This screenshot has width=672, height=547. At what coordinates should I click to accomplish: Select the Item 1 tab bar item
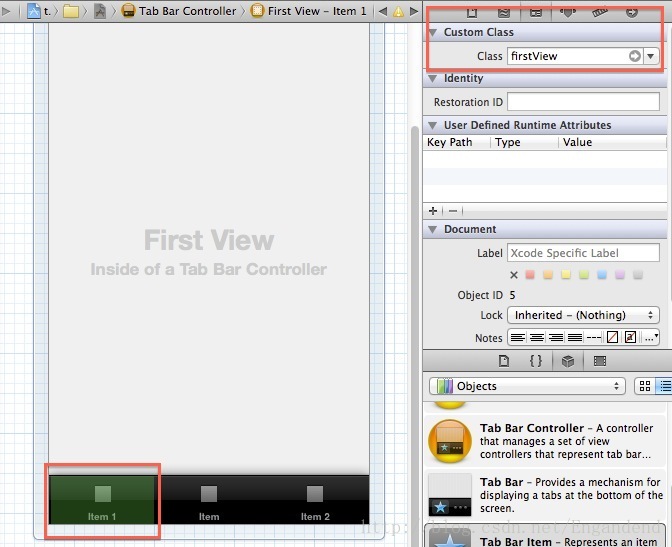102,499
